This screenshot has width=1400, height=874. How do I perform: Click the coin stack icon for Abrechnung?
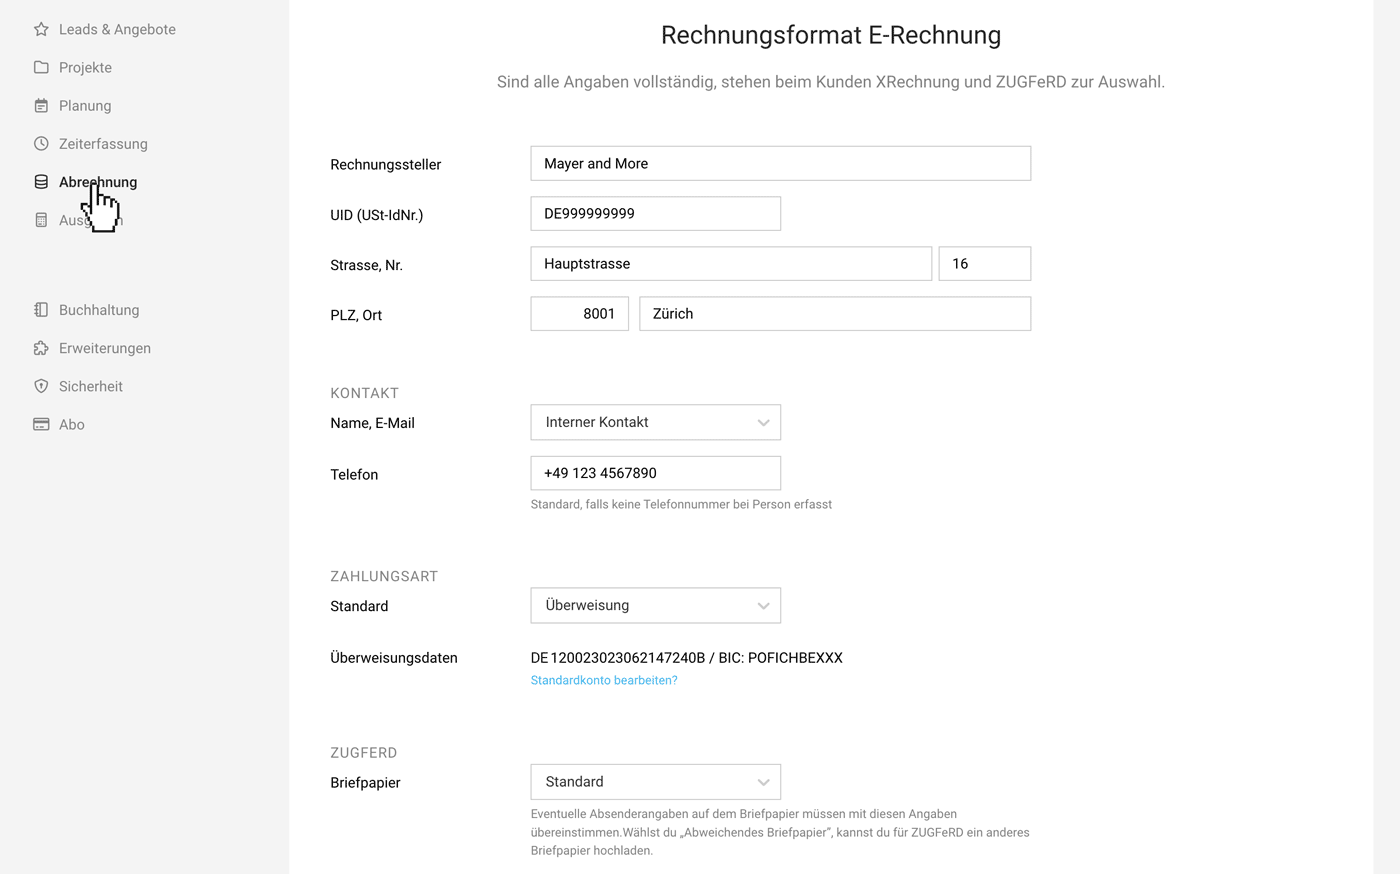click(41, 181)
